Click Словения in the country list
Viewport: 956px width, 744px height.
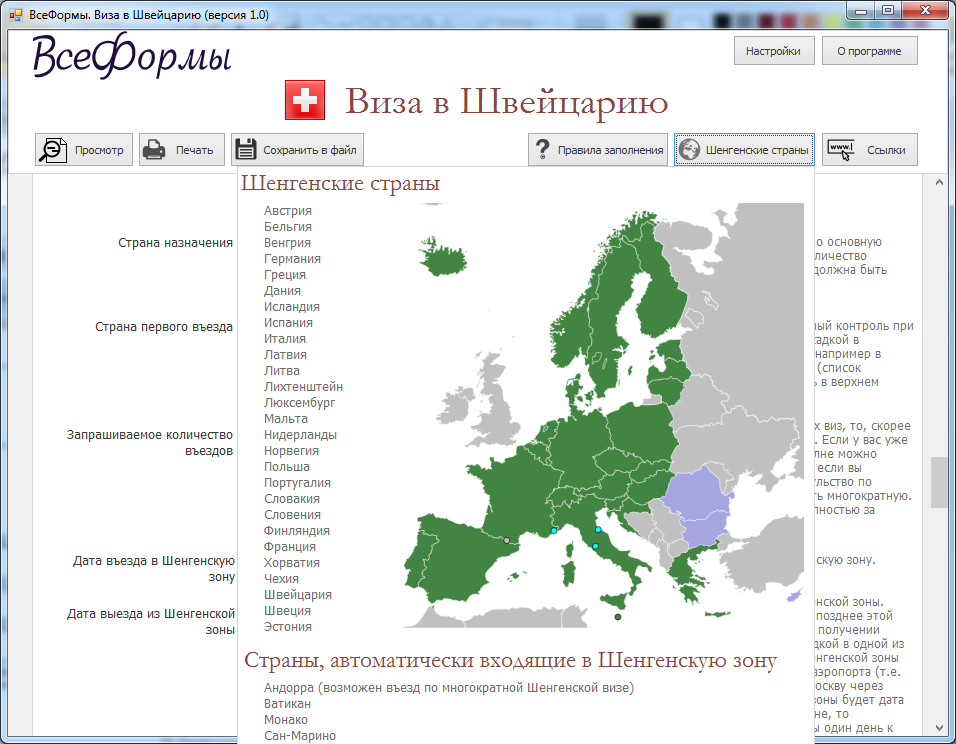point(292,515)
